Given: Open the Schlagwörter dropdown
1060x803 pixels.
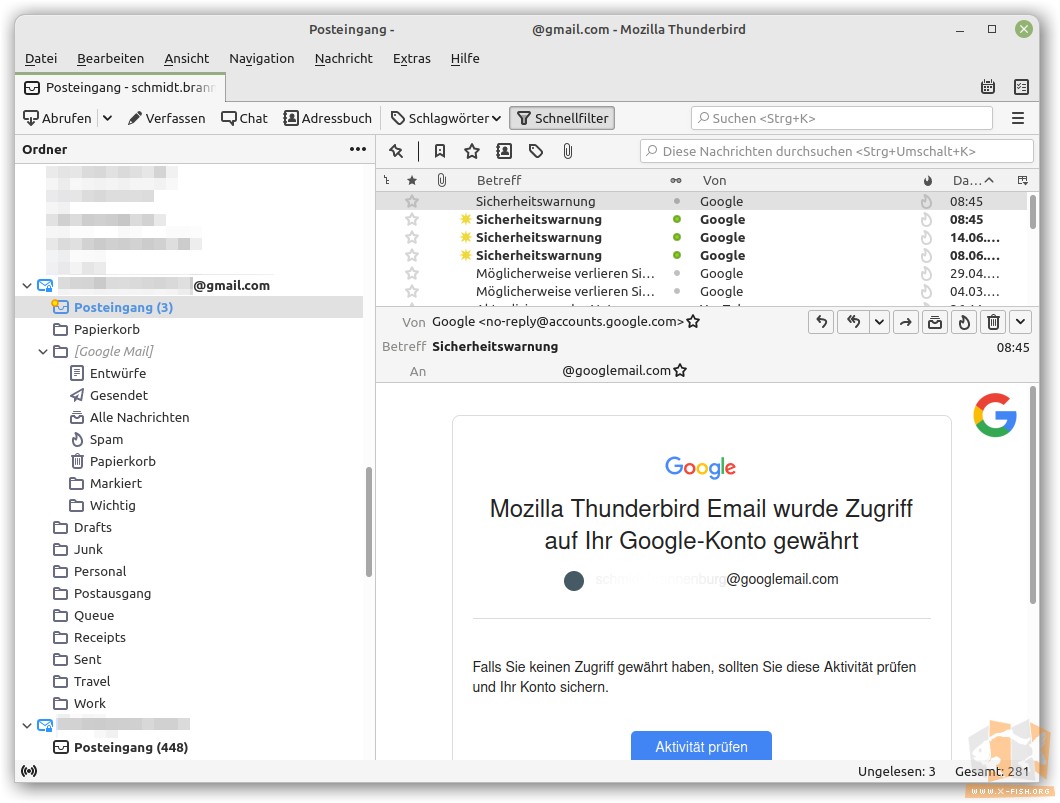Looking at the screenshot, I should (x=446, y=118).
